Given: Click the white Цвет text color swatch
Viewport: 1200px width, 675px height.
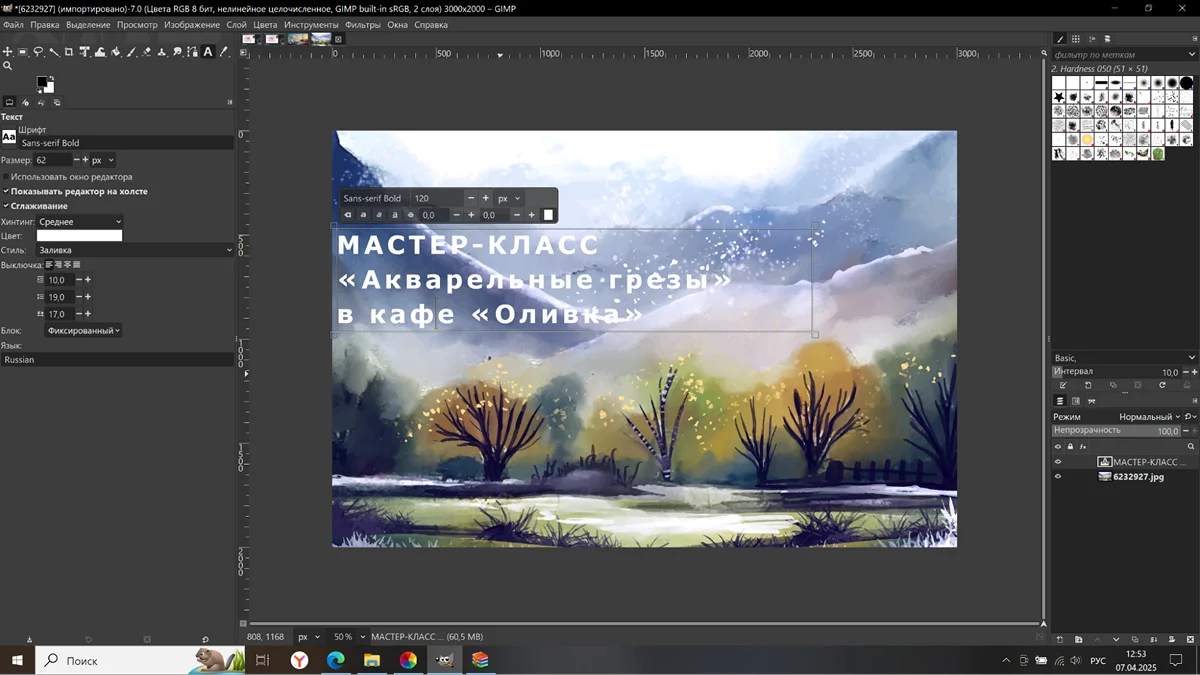Looking at the screenshot, I should 79,236.
